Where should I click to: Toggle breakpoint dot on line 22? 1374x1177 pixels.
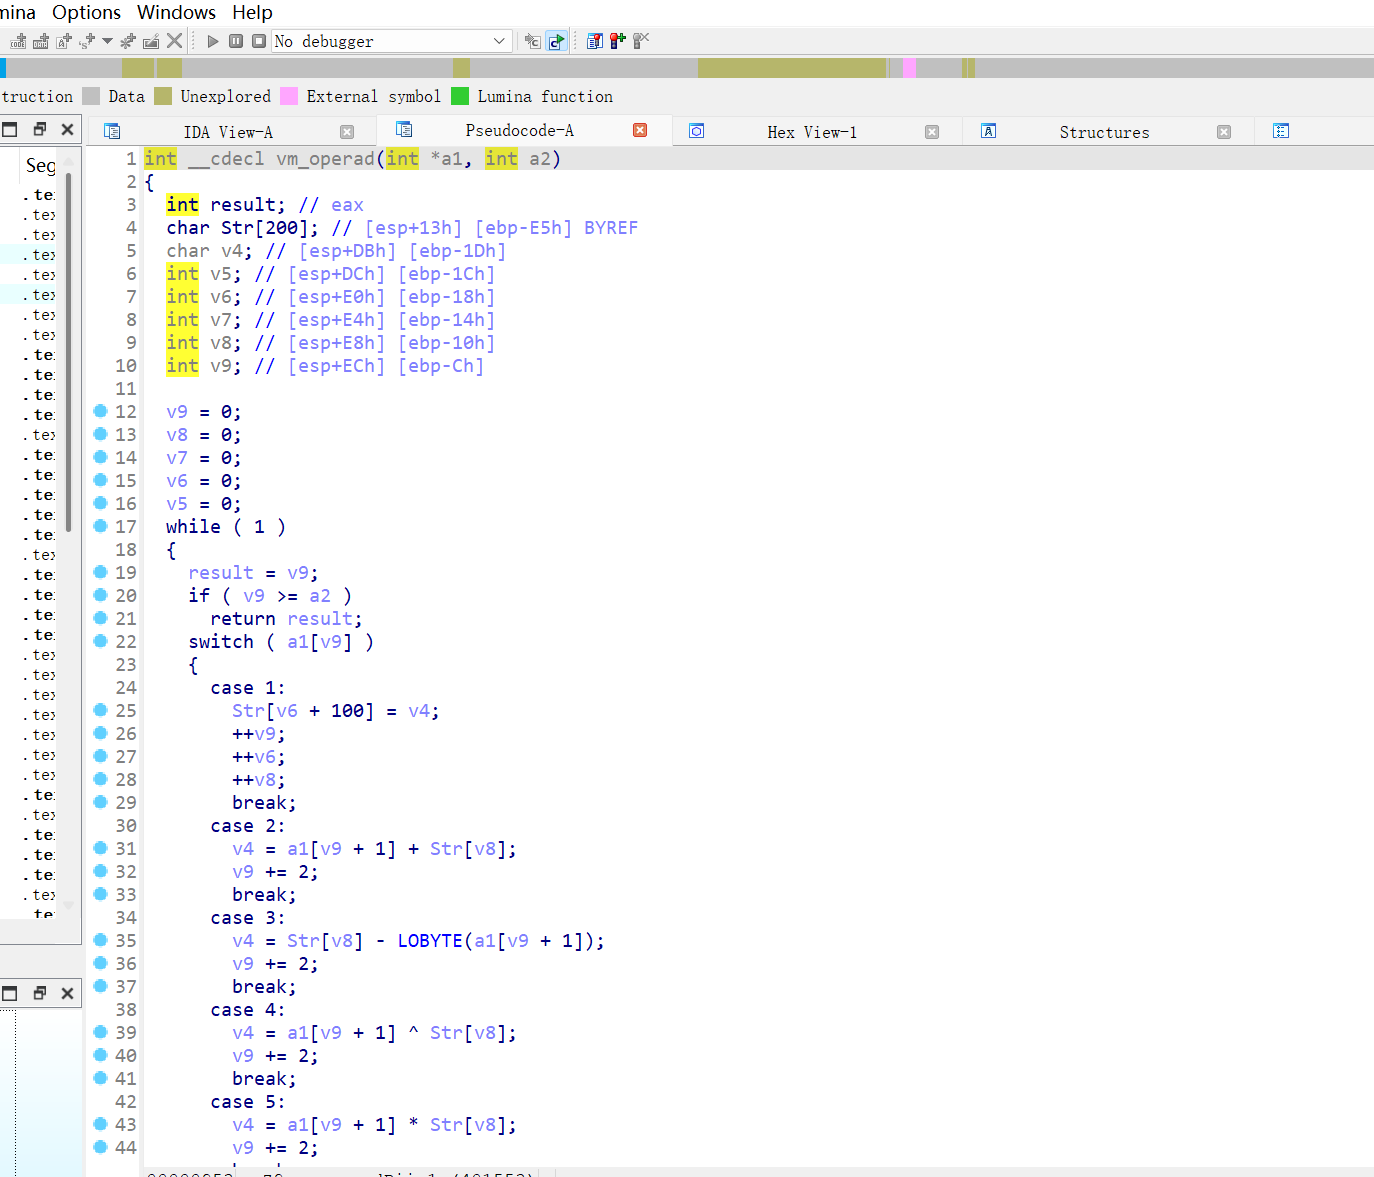click(100, 641)
